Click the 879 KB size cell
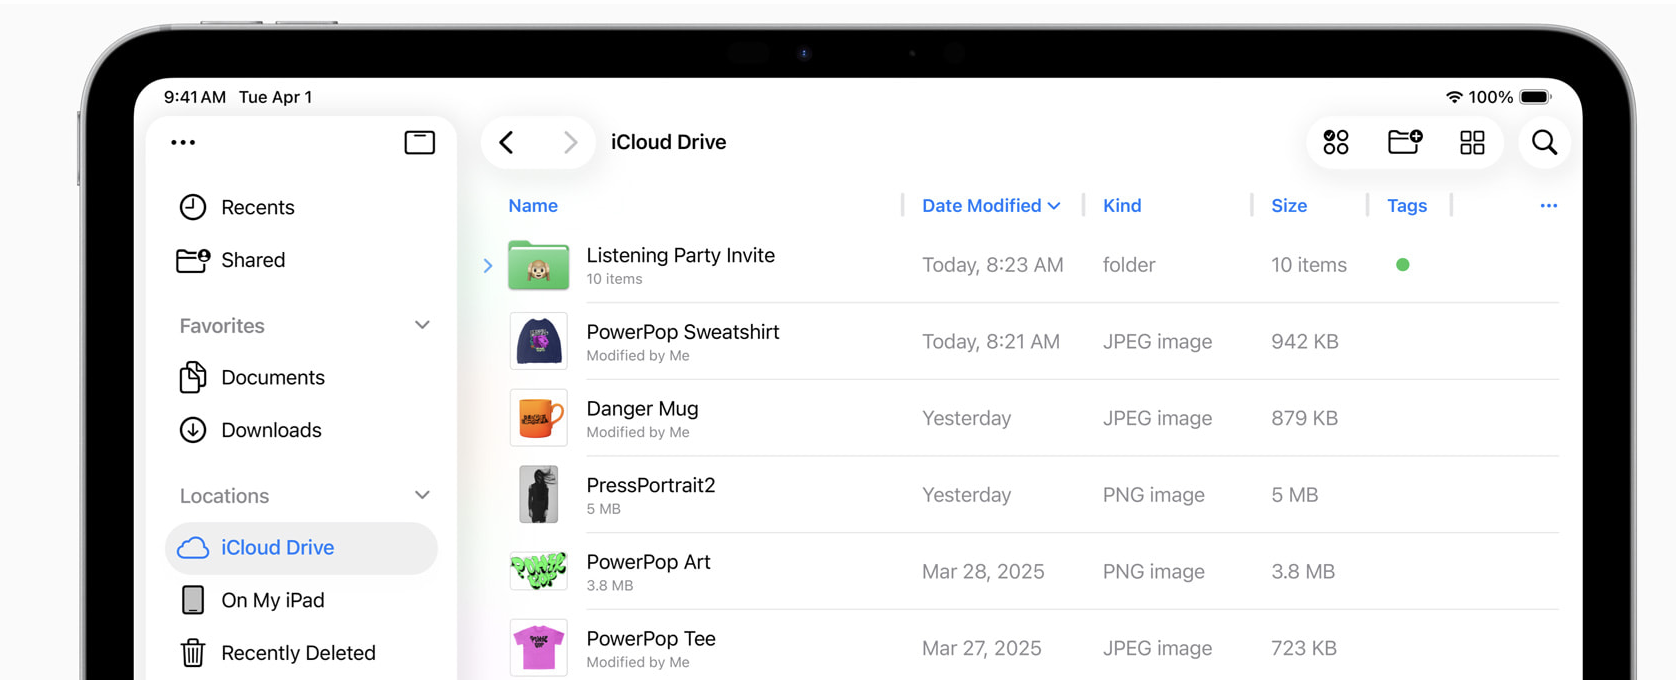Screen dimensions: 1676x680 tap(1304, 418)
